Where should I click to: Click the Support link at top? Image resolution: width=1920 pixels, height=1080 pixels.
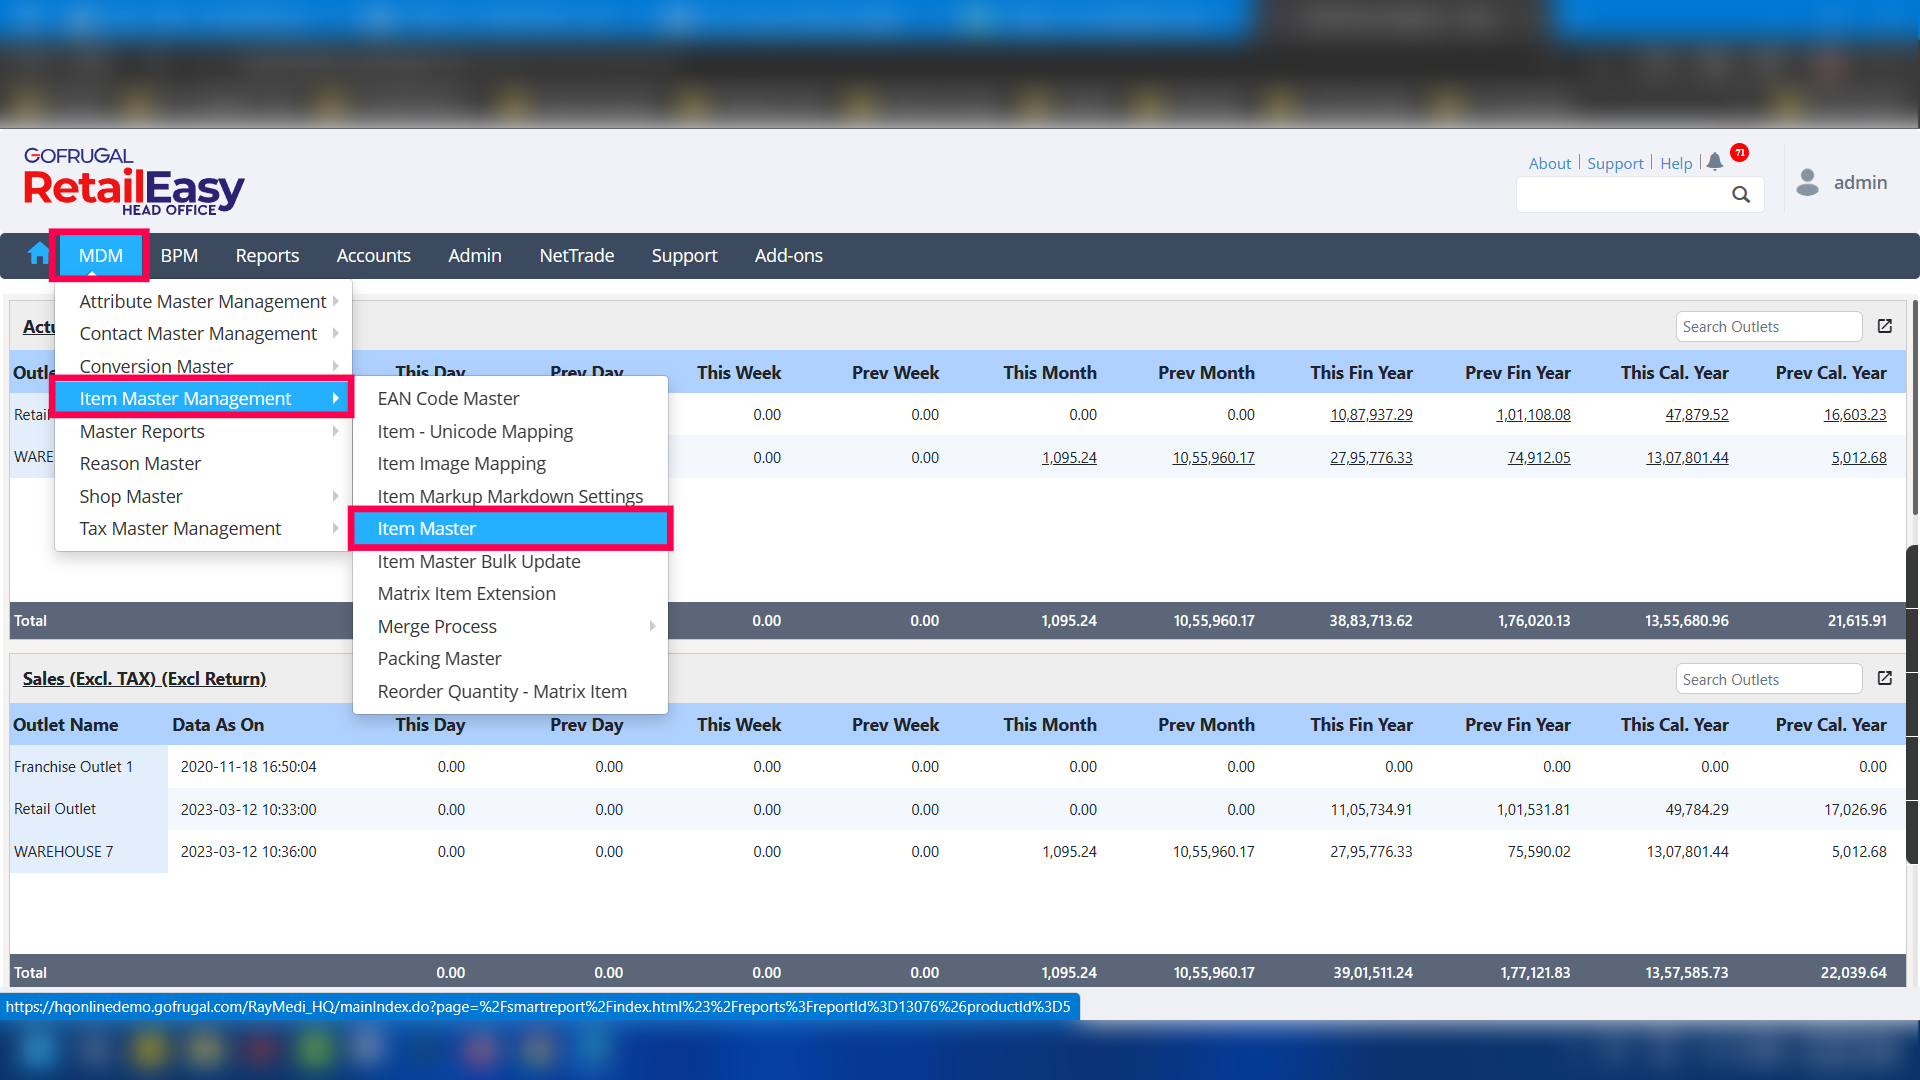[x=1615, y=164]
